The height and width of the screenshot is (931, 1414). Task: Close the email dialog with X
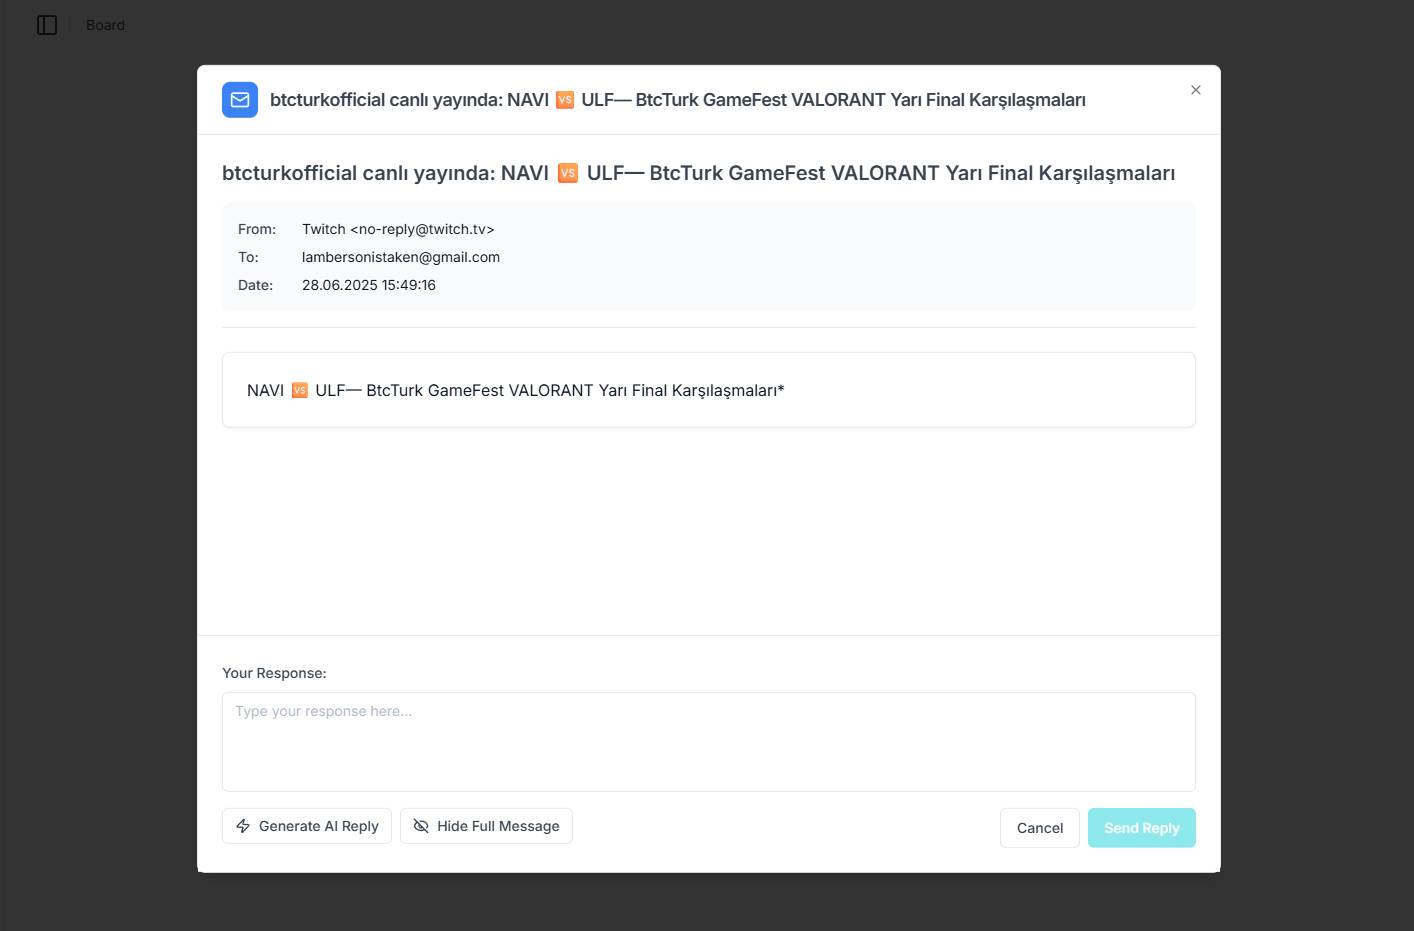pos(1195,90)
